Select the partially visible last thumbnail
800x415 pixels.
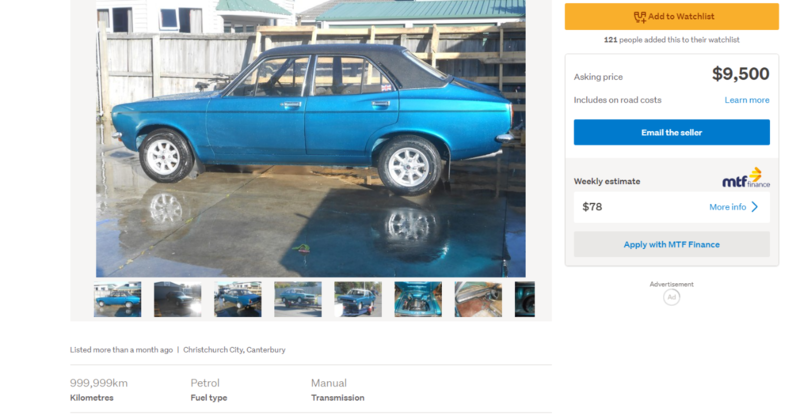point(525,299)
